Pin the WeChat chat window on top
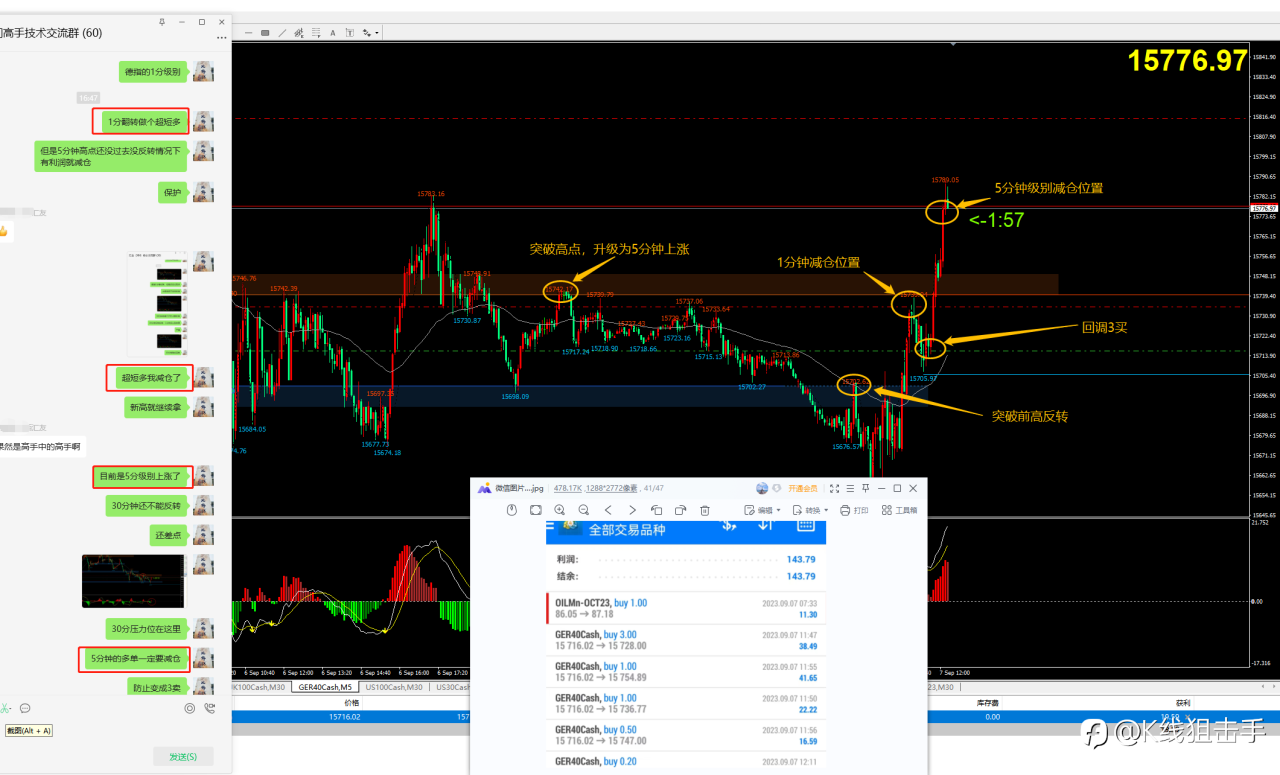This screenshot has width=1280, height=775. coord(163,22)
